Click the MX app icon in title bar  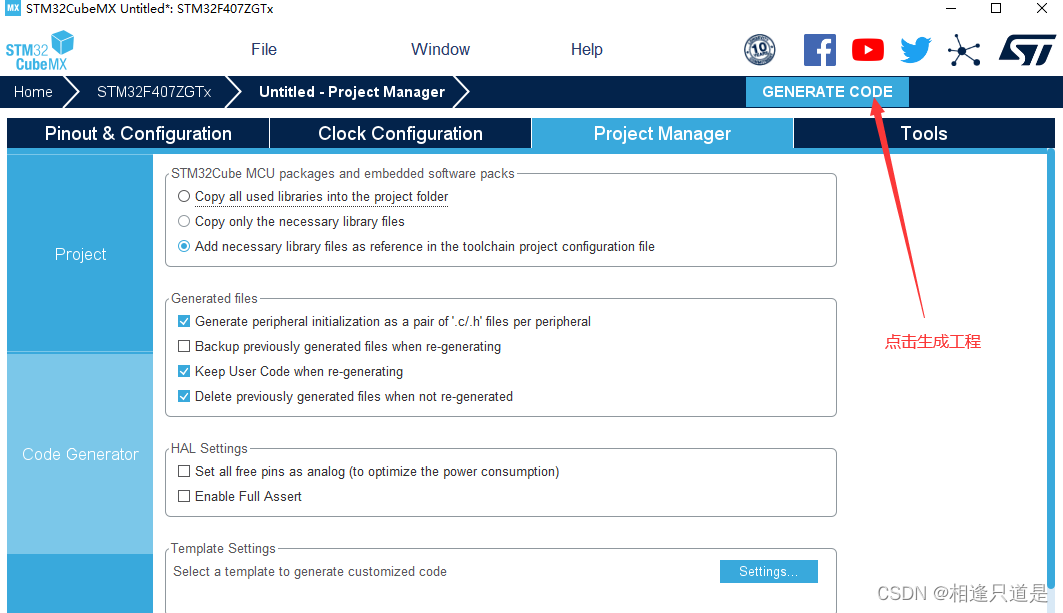pyautogui.click(x=13, y=9)
